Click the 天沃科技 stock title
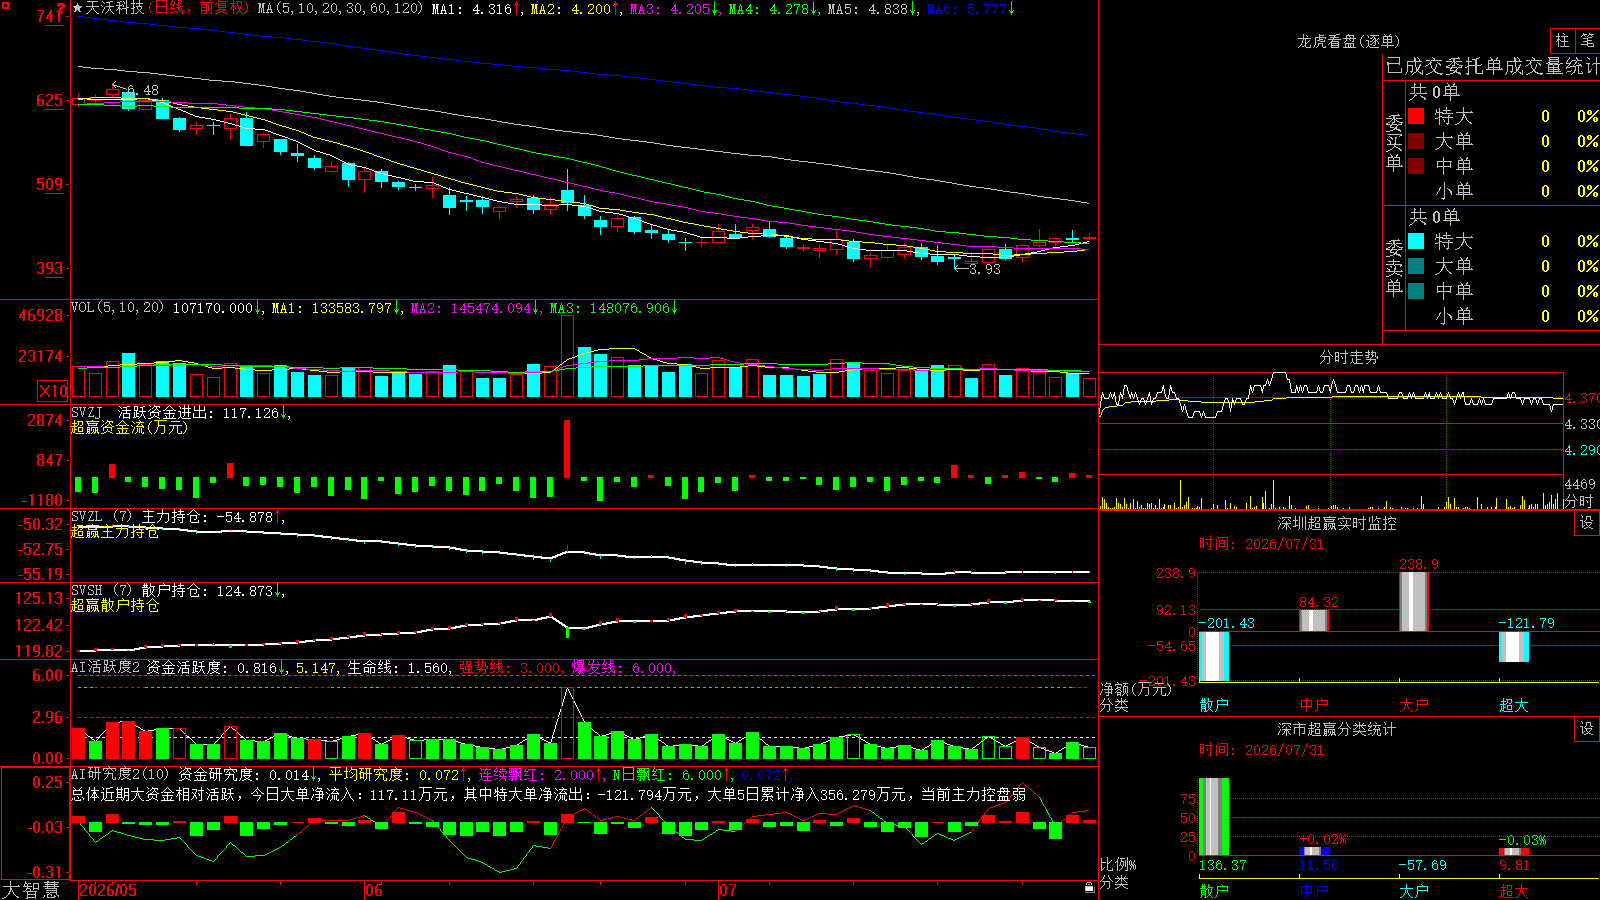 (115, 8)
